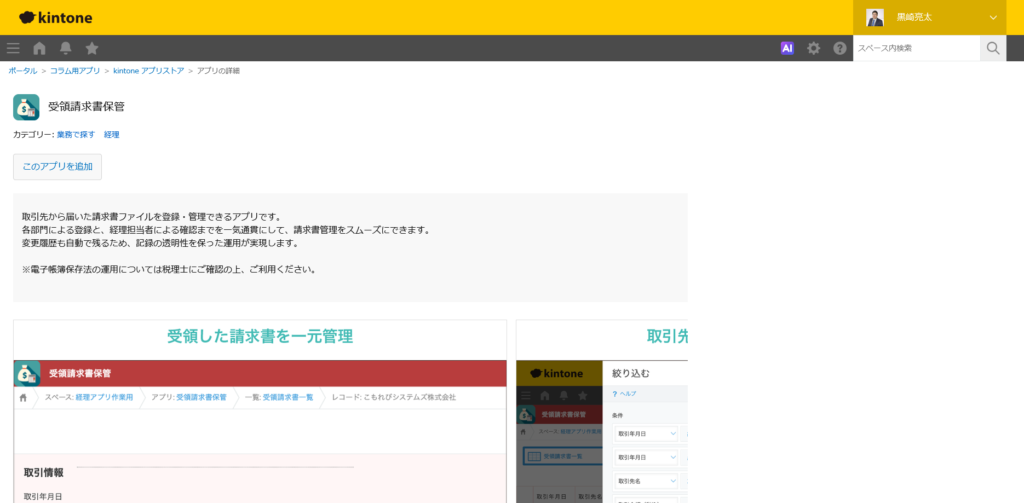Screen dimensions: 1024x503
Task: Launch the AI assistant icon
Action: (787, 48)
